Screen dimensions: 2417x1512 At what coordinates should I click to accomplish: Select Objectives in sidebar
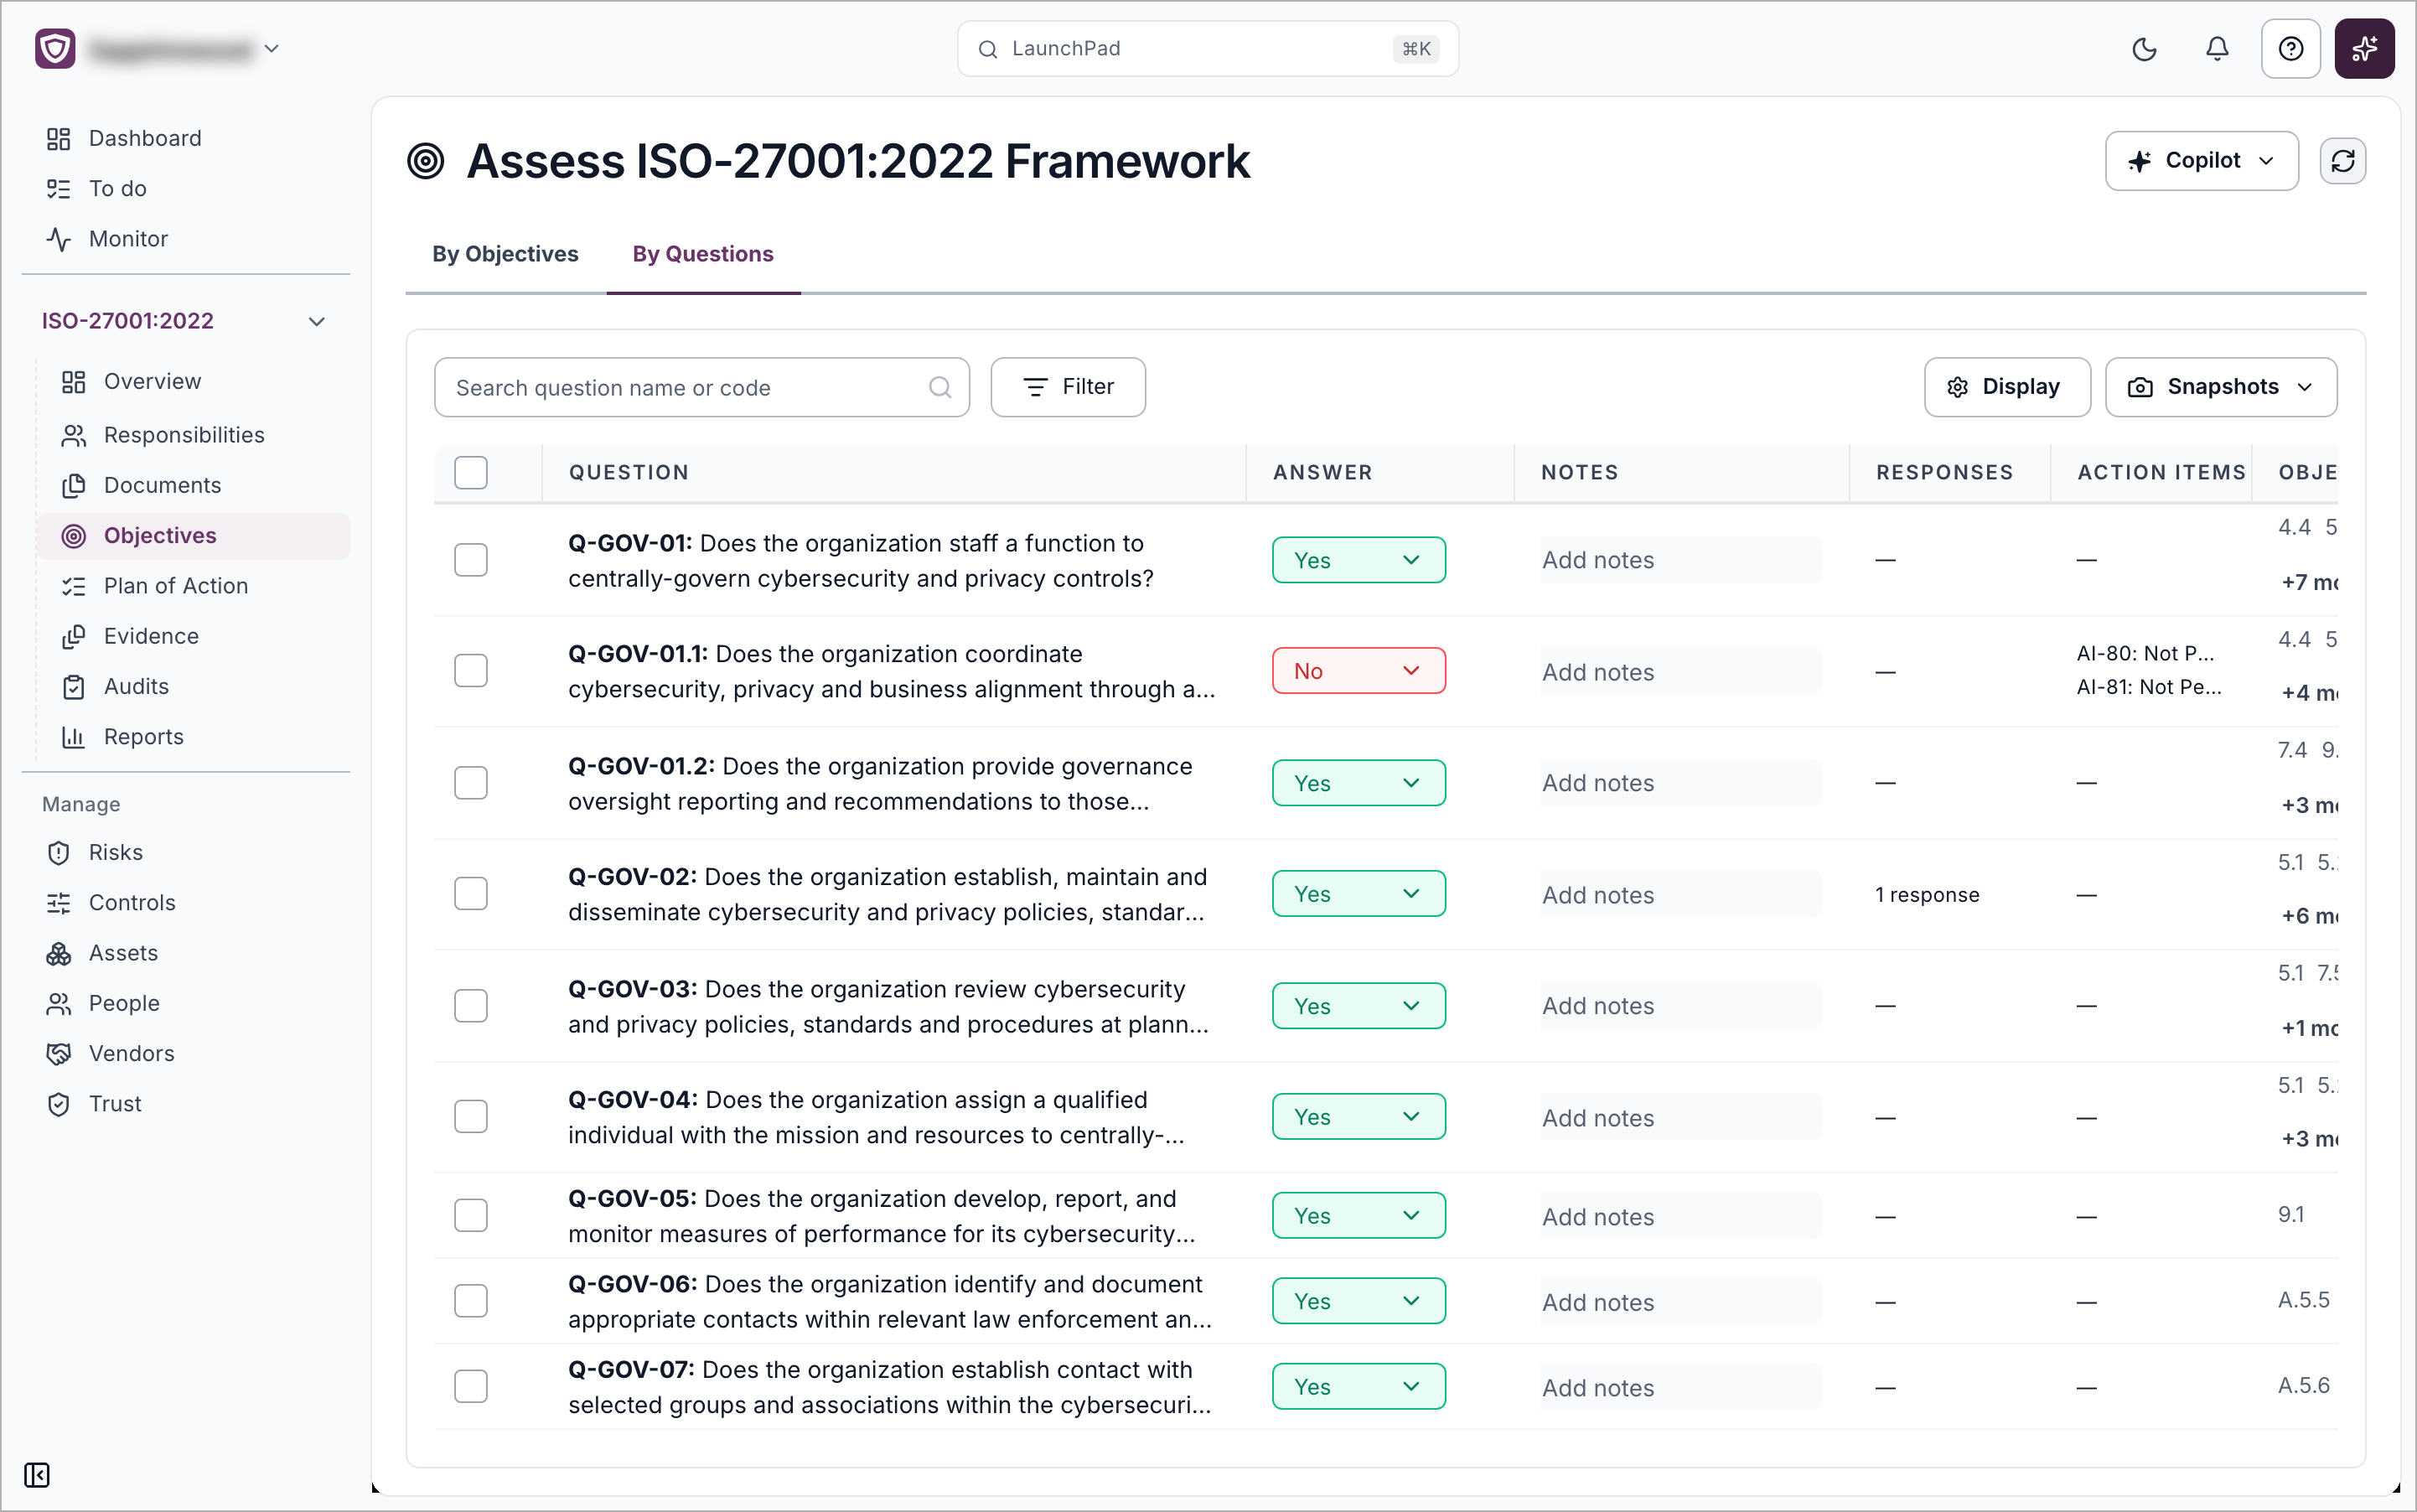coord(194,535)
